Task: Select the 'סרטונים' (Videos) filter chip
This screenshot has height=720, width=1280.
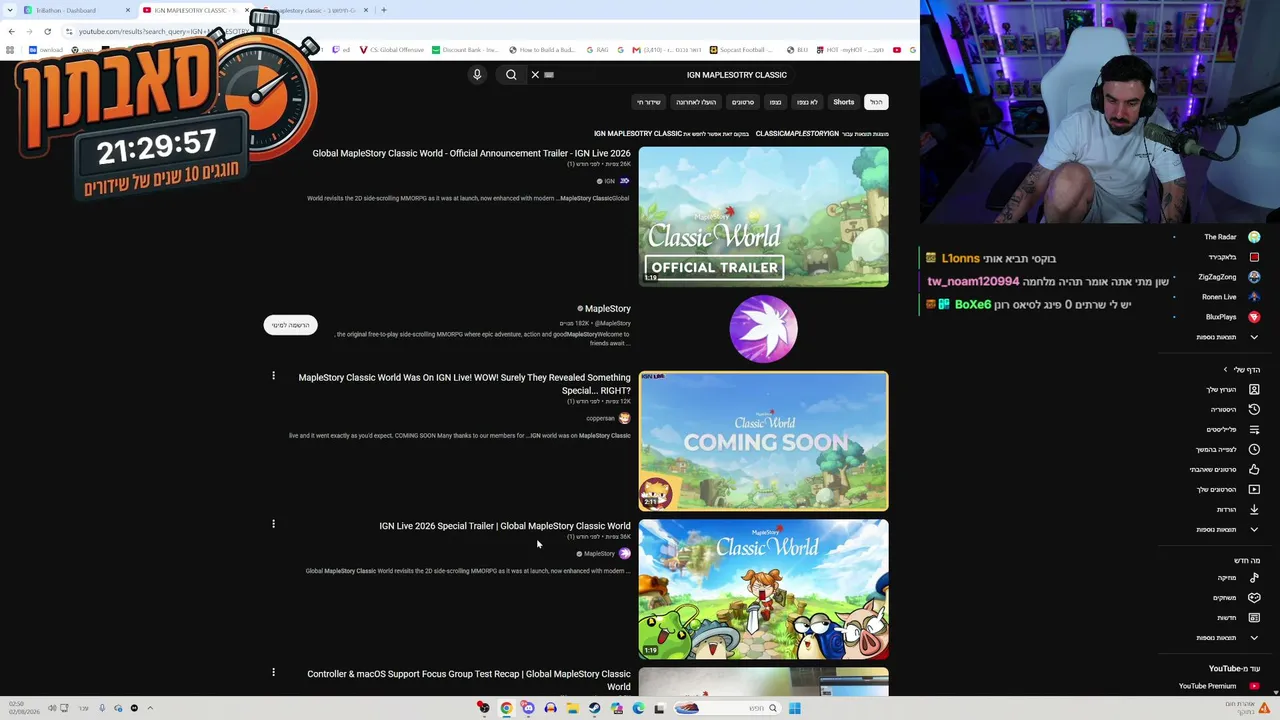Action: [743, 102]
